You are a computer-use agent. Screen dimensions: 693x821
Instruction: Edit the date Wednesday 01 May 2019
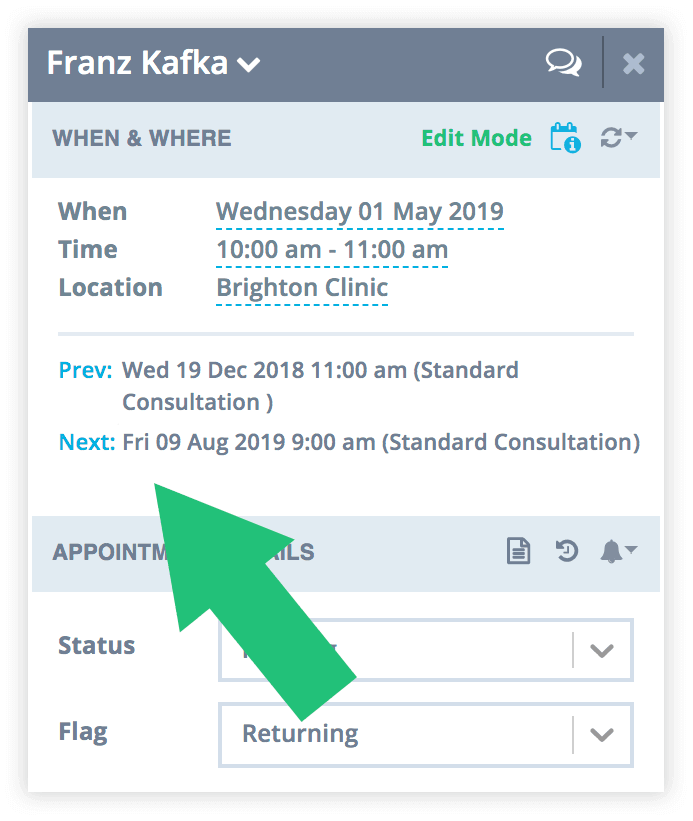360,212
